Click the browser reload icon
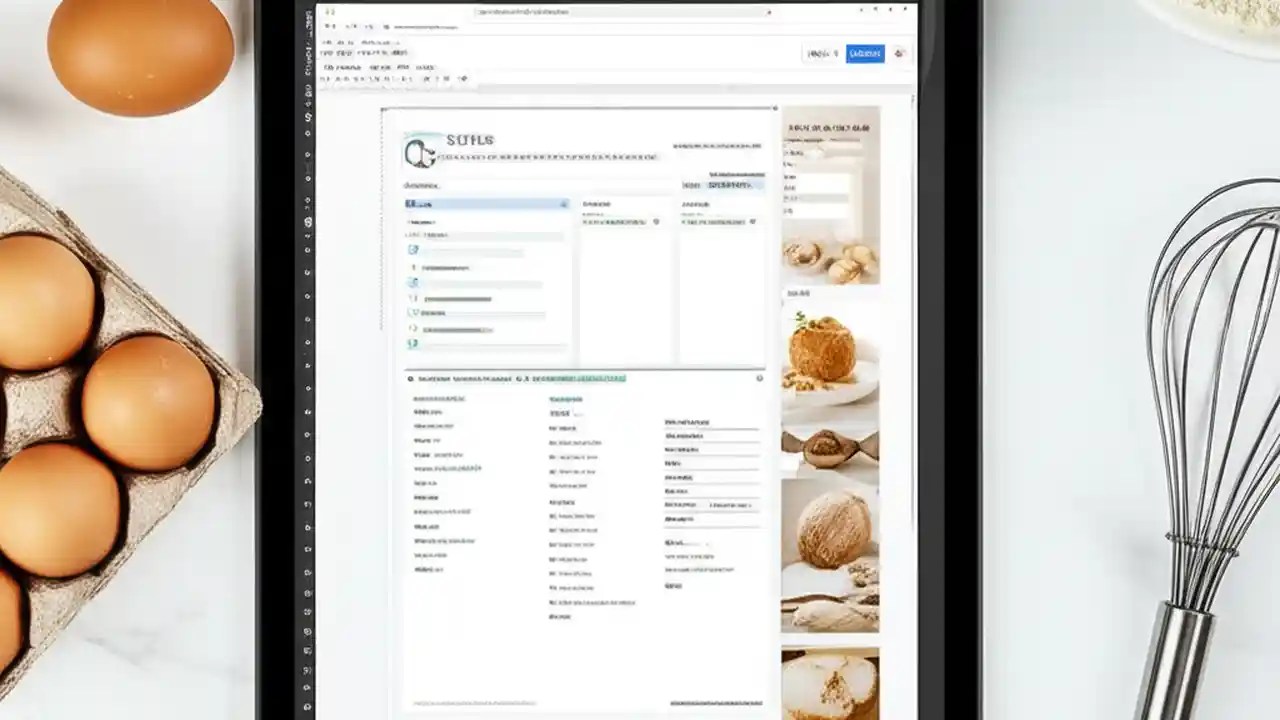 click(x=352, y=26)
